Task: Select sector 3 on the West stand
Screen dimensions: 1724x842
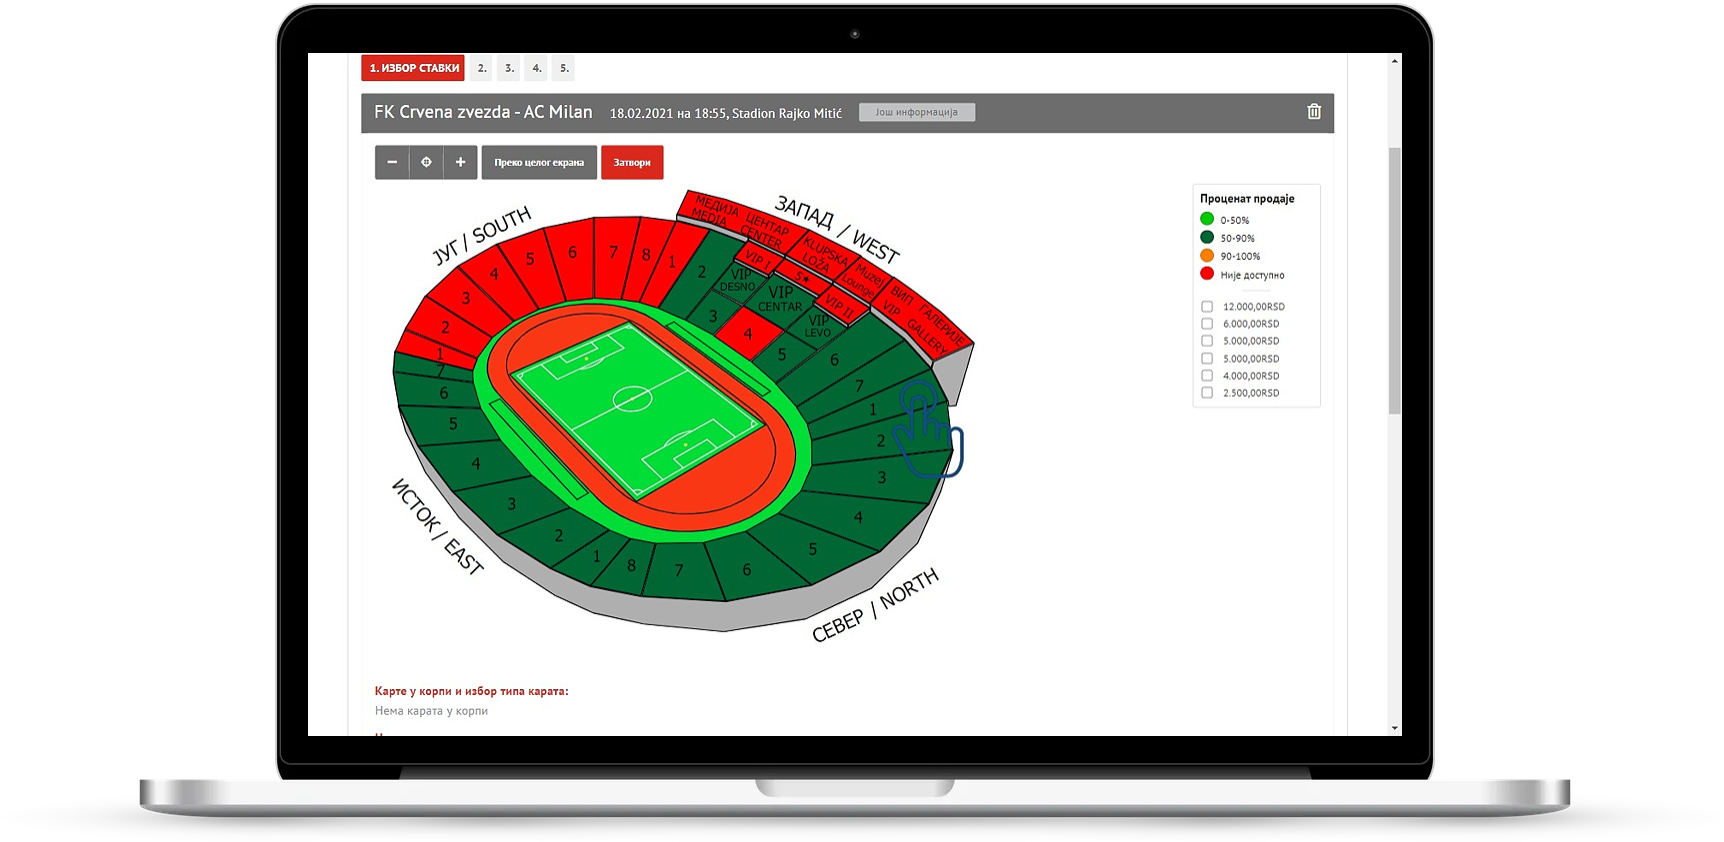Action: pos(713,316)
